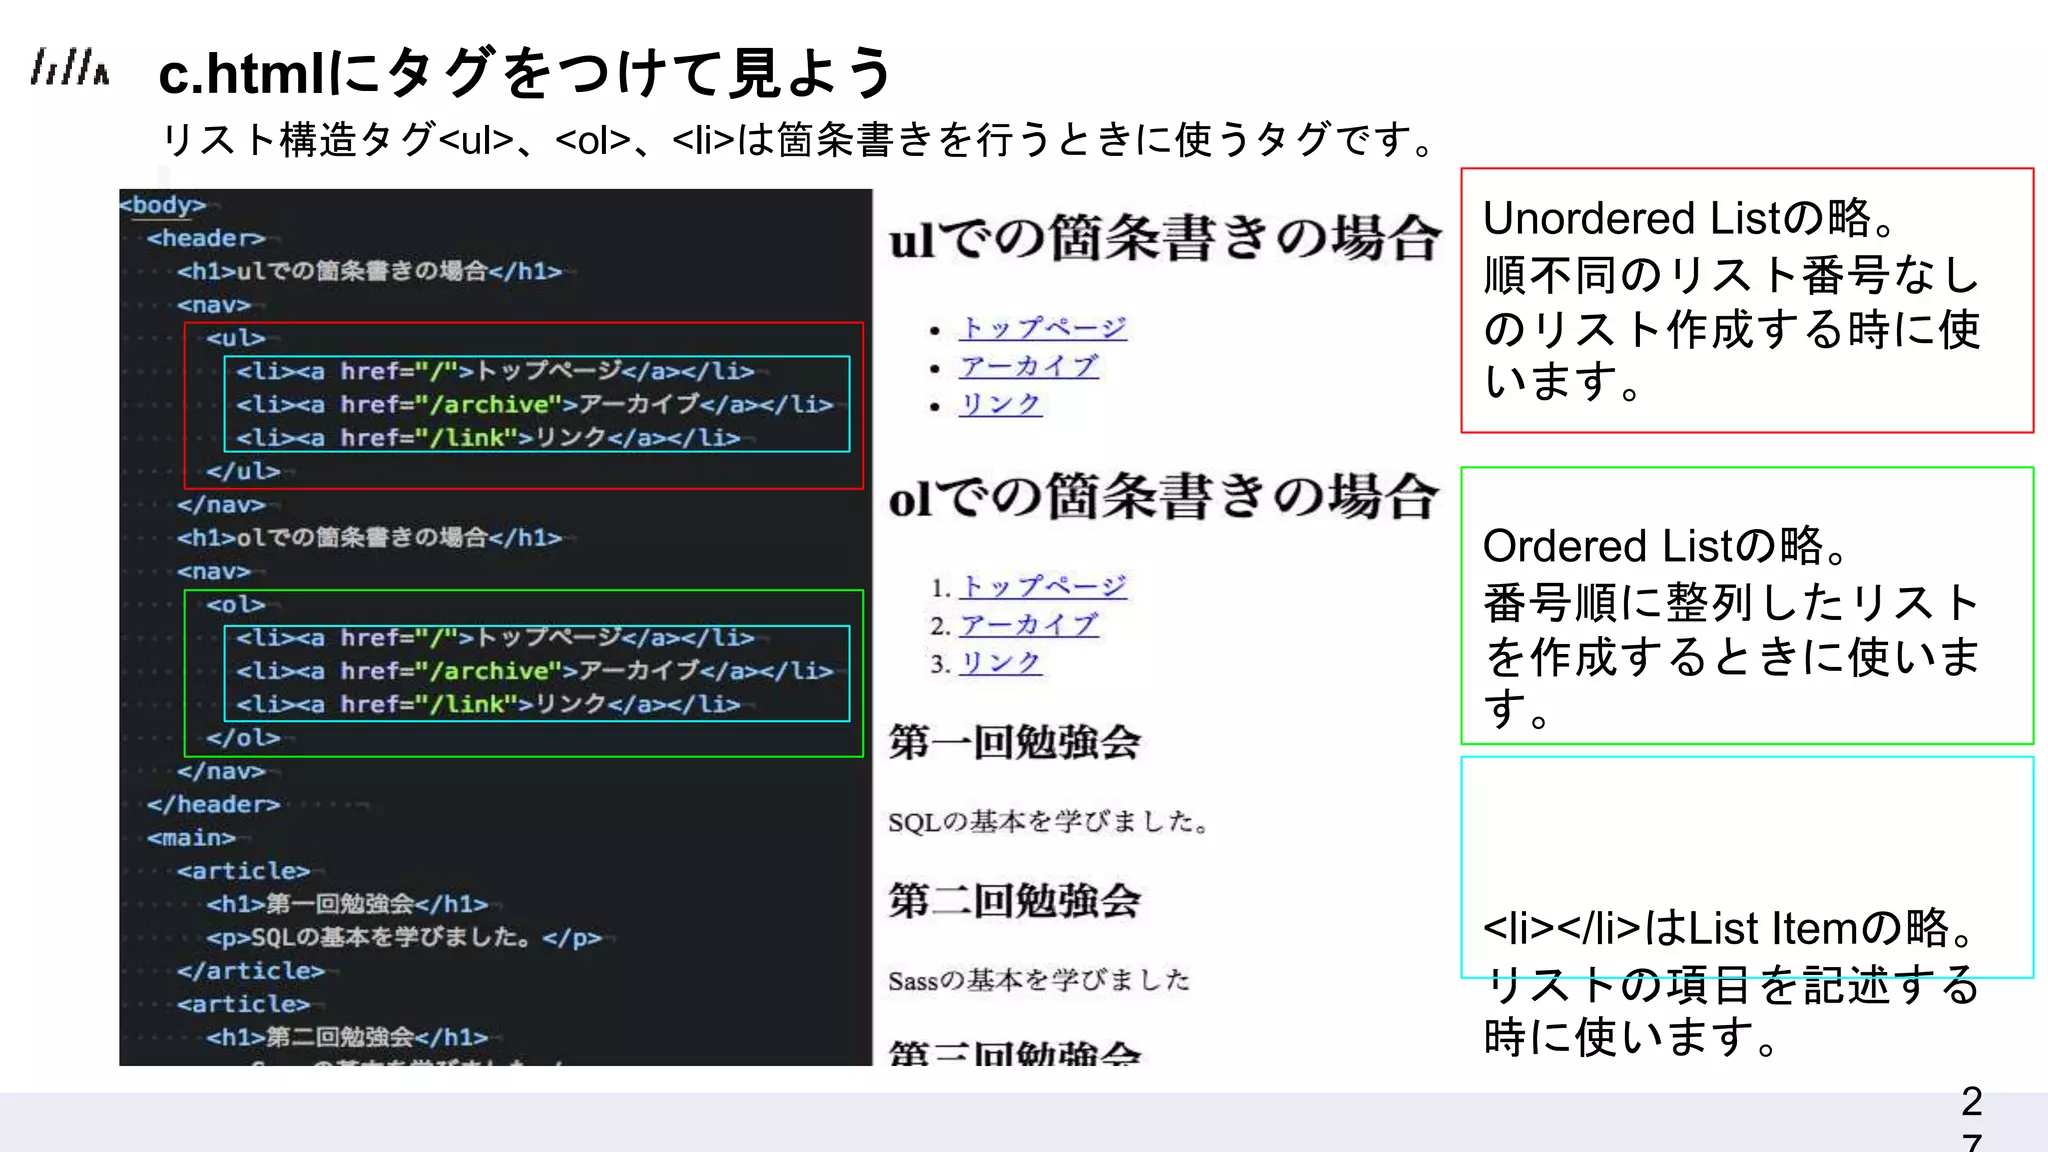2048x1152 pixels.
Task: Open the numbered list item 3 リンク link
Action: (1000, 663)
